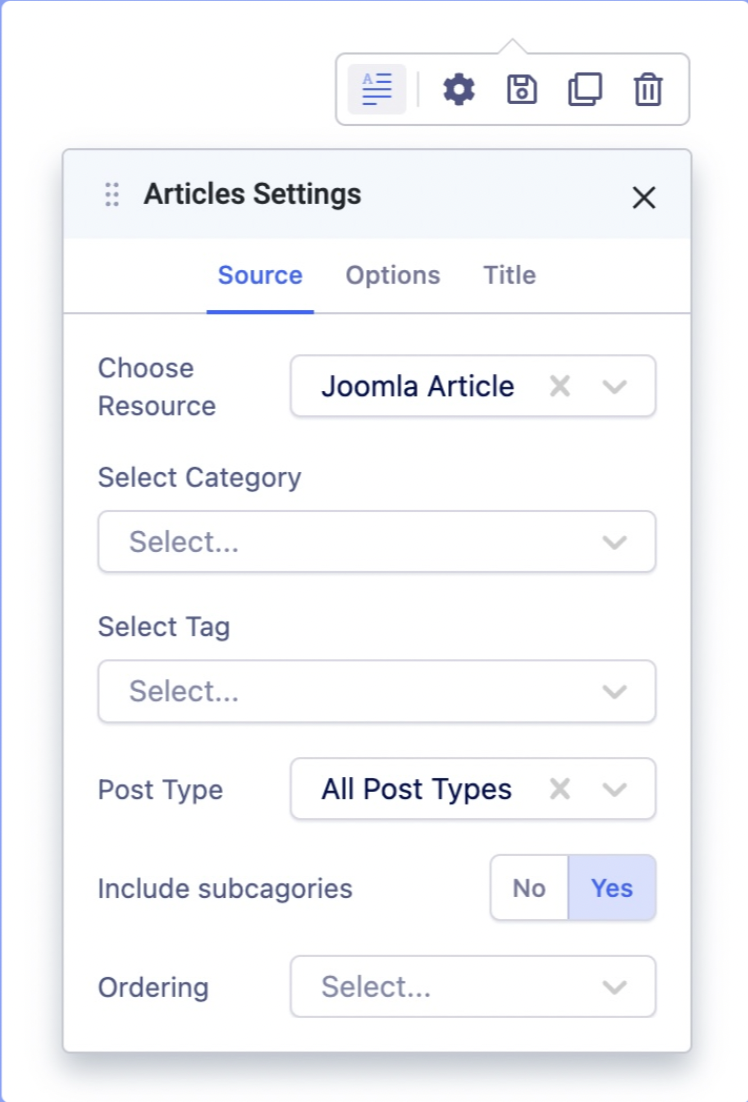The width and height of the screenshot is (748, 1102).
Task: Set Include subcategories to No
Action: pos(529,887)
